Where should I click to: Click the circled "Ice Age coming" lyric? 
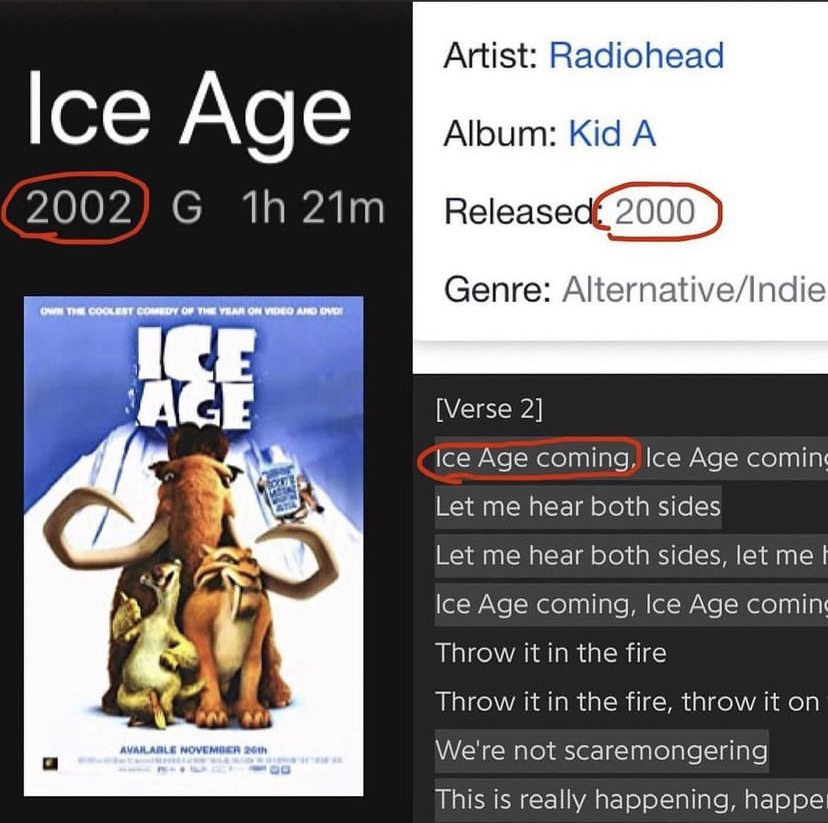[x=531, y=458]
